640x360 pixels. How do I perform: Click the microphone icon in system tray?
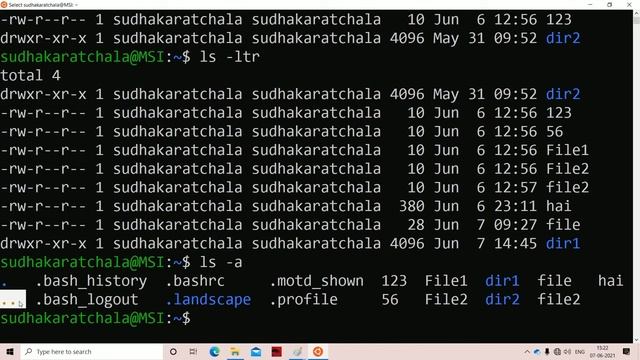[547, 351]
